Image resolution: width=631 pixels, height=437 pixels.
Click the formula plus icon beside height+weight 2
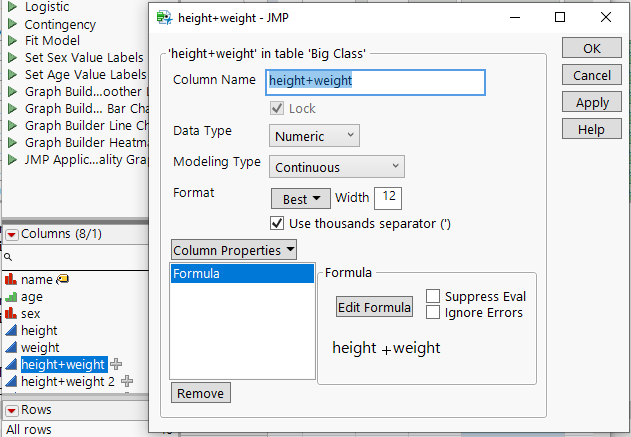[127, 382]
